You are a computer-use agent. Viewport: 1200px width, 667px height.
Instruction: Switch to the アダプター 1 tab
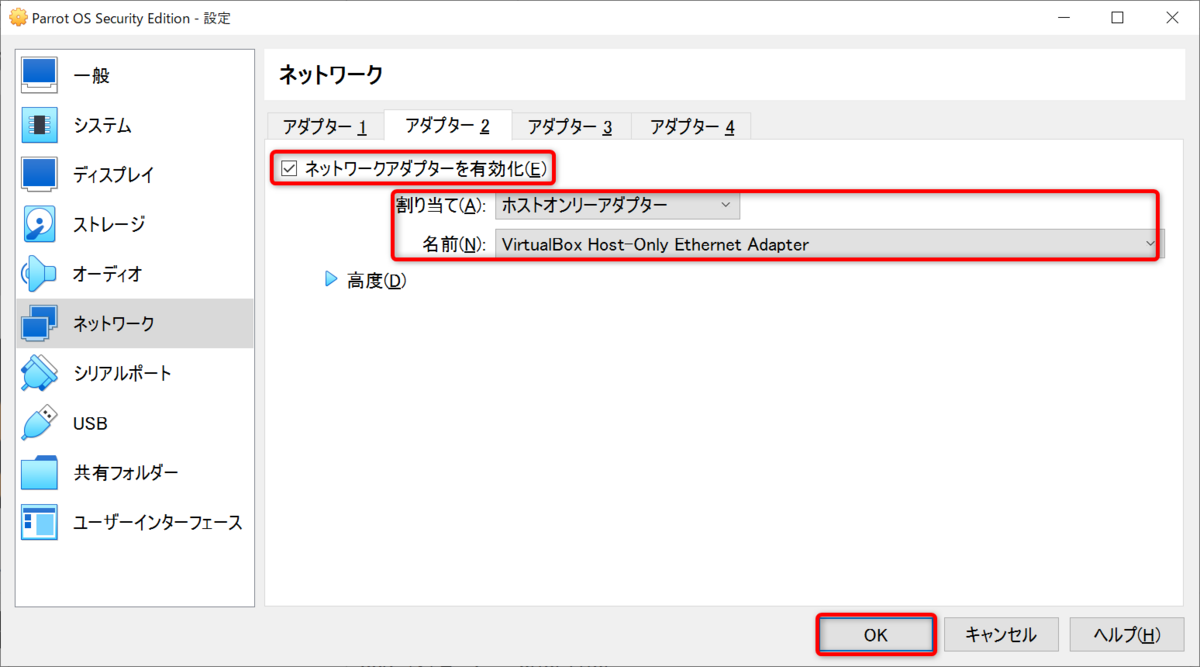(x=325, y=126)
